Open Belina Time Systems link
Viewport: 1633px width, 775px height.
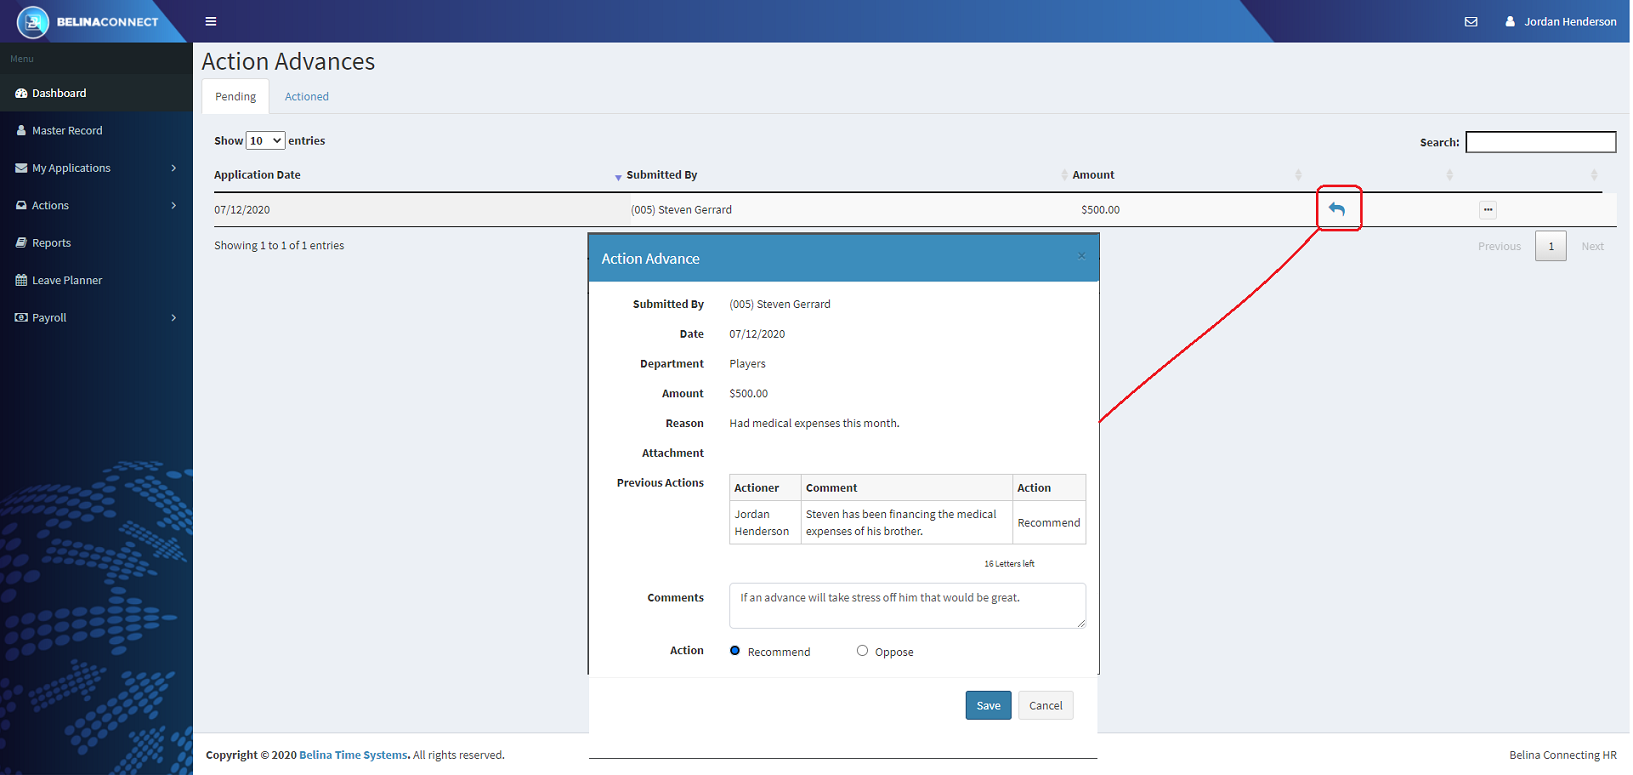pyautogui.click(x=353, y=755)
